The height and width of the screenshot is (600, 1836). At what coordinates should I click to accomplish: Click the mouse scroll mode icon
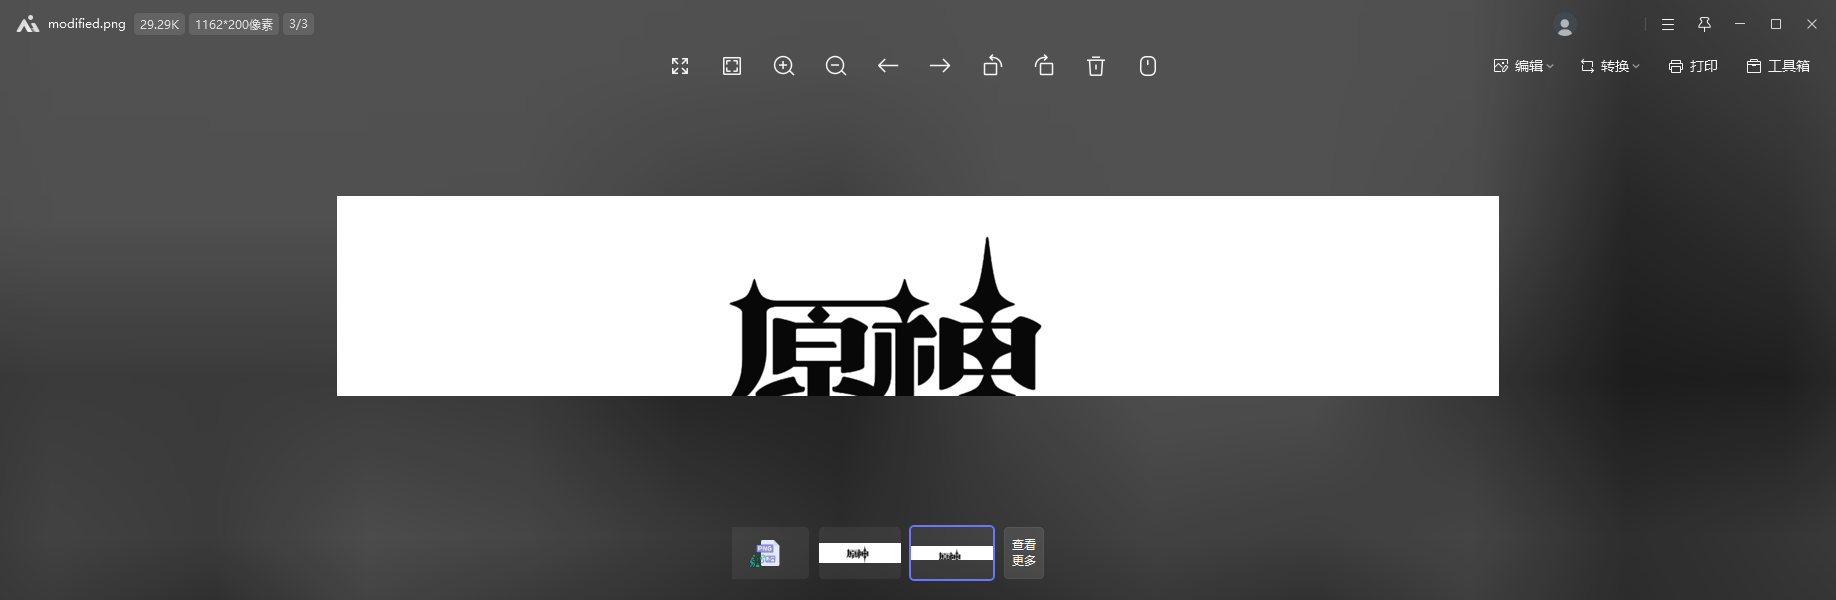tap(1148, 66)
